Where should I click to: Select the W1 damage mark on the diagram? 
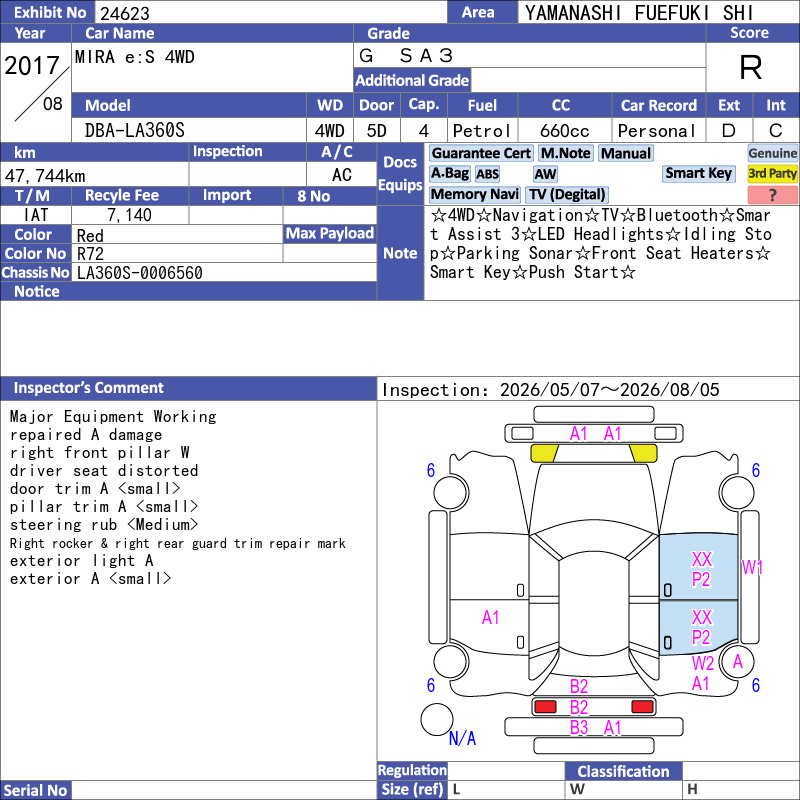pos(752,567)
